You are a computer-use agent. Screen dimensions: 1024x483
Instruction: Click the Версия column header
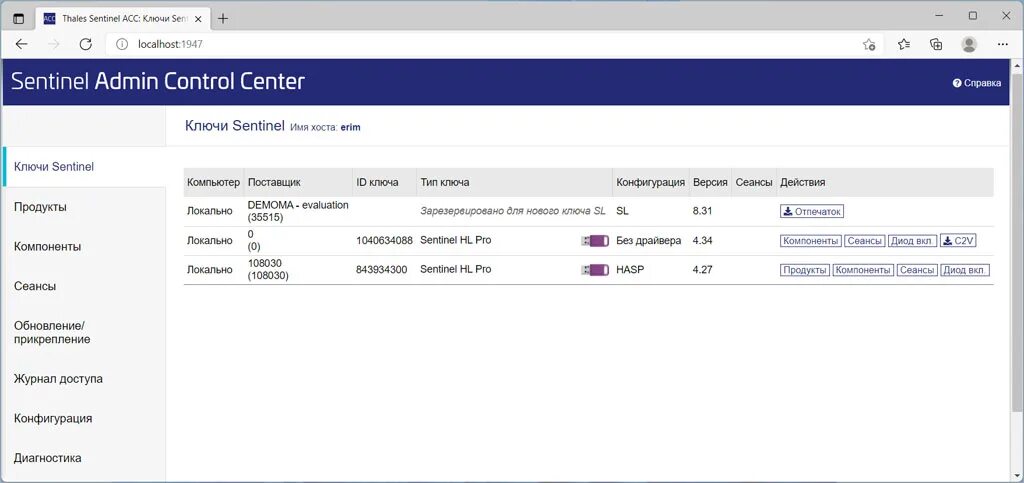(x=710, y=183)
